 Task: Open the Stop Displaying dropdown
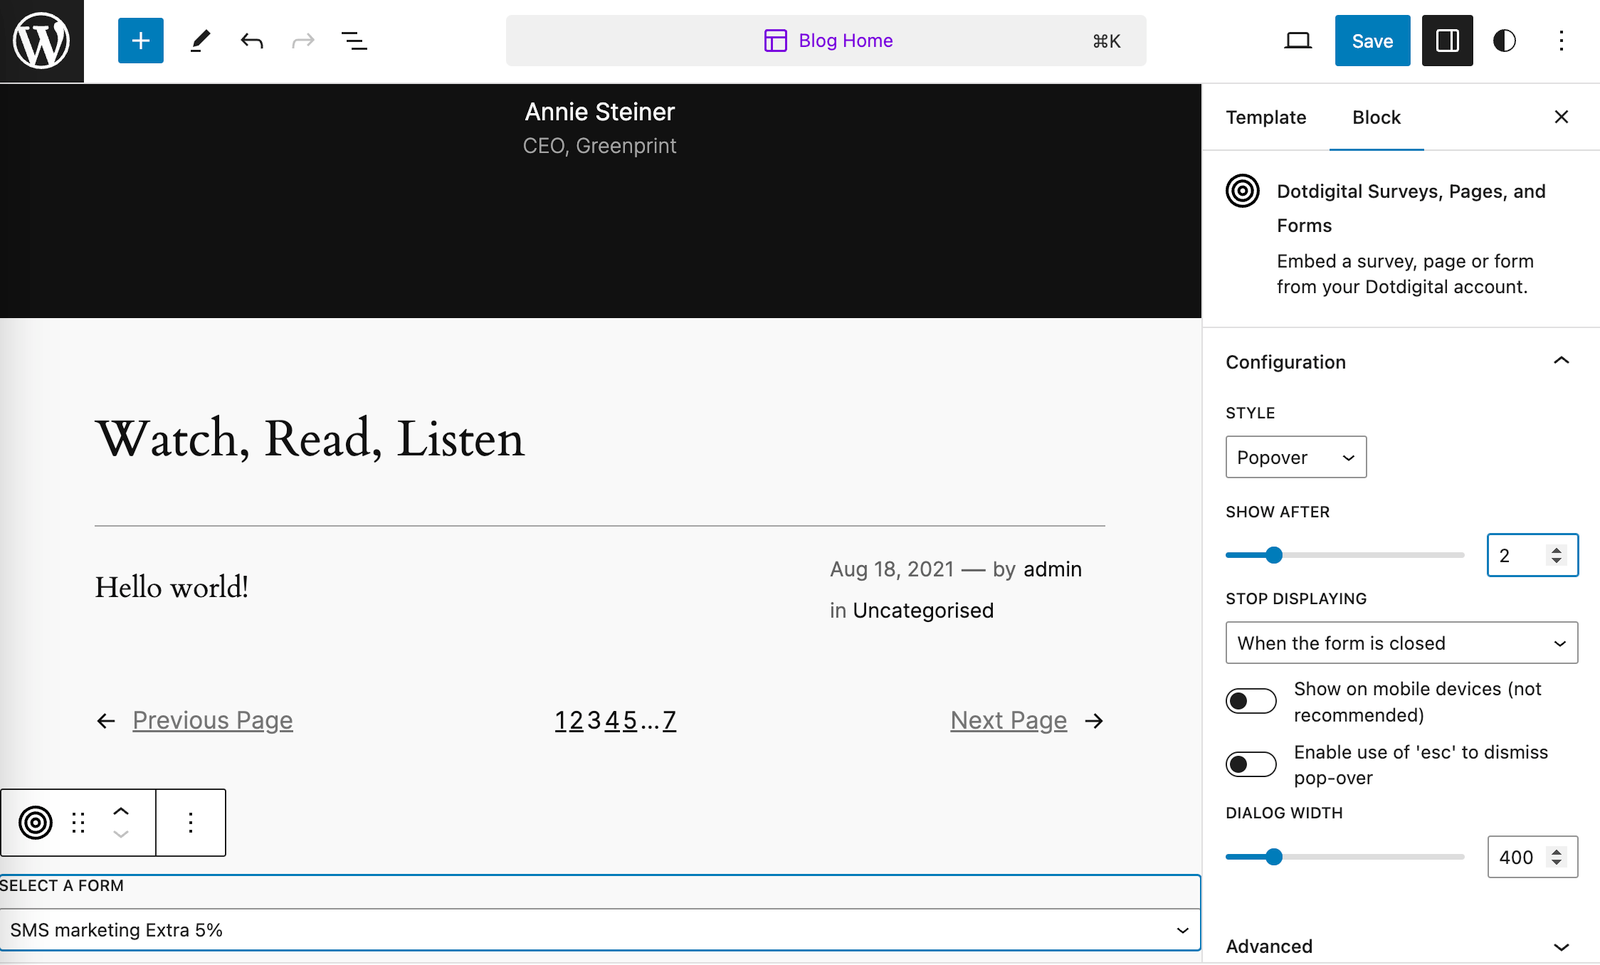click(x=1400, y=643)
